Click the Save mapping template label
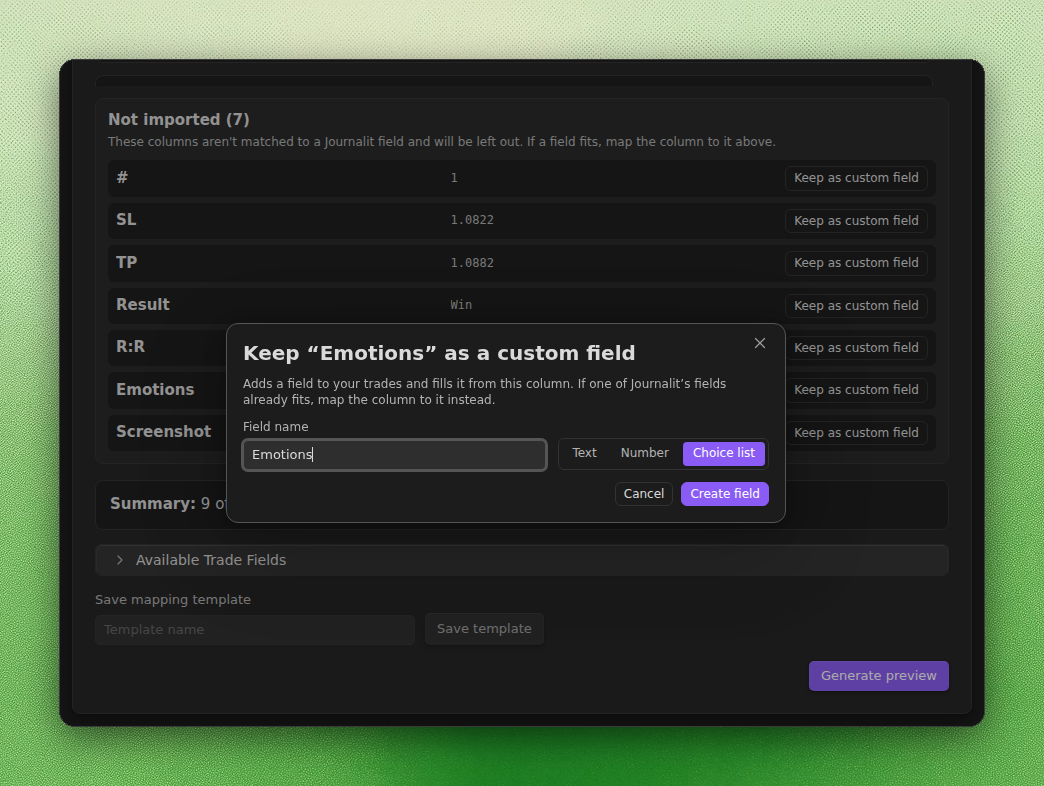The image size is (1044, 786). pos(172,600)
